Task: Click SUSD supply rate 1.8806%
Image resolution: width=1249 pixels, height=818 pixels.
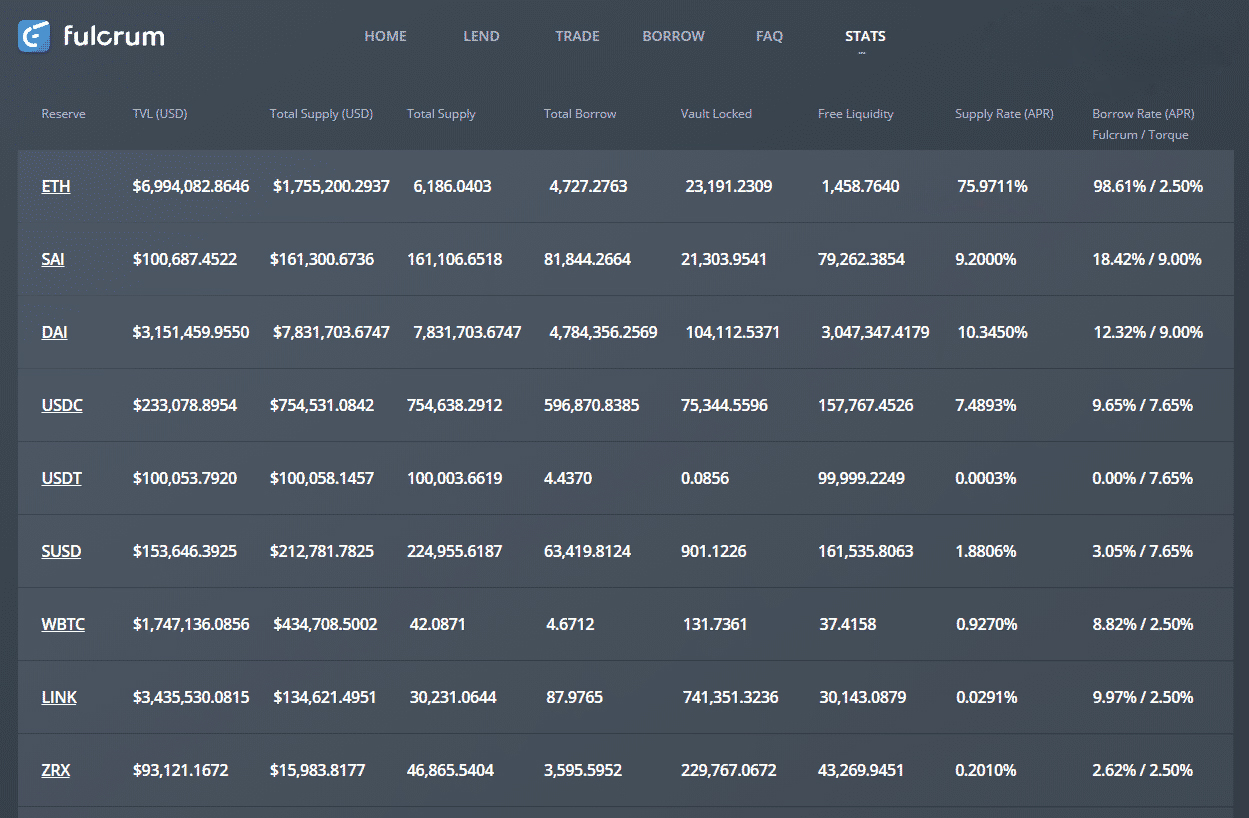Action: (986, 551)
